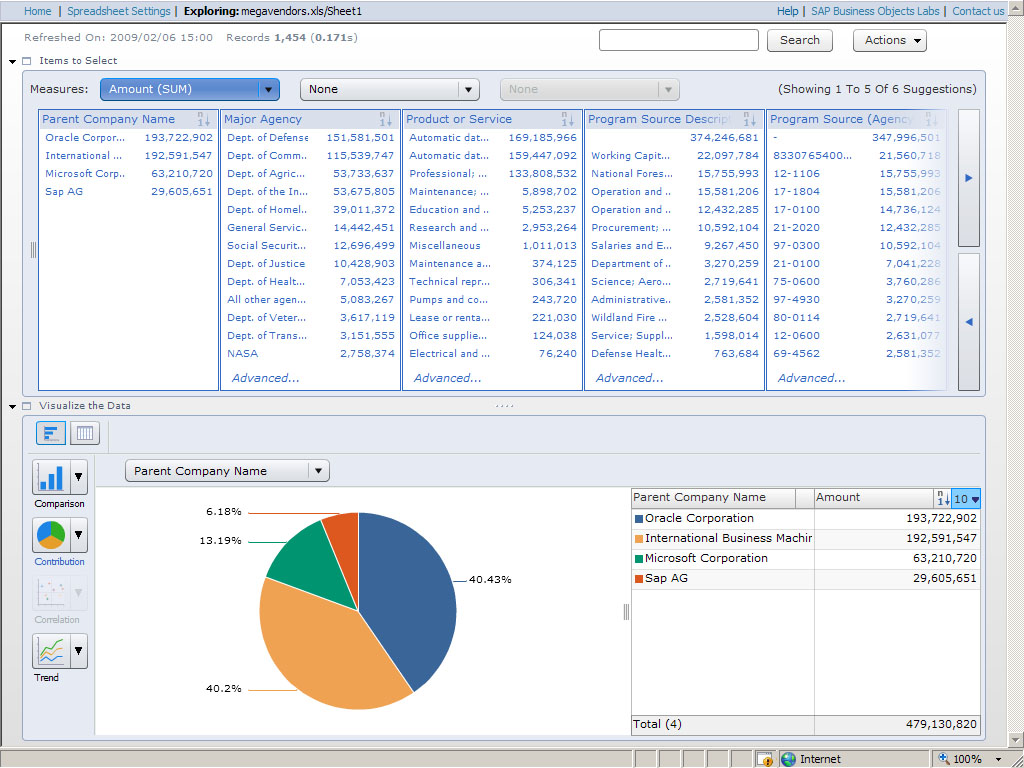This screenshot has height=768, width=1024.
Task: Sort the Major Agency column icon
Action: (x=386, y=119)
